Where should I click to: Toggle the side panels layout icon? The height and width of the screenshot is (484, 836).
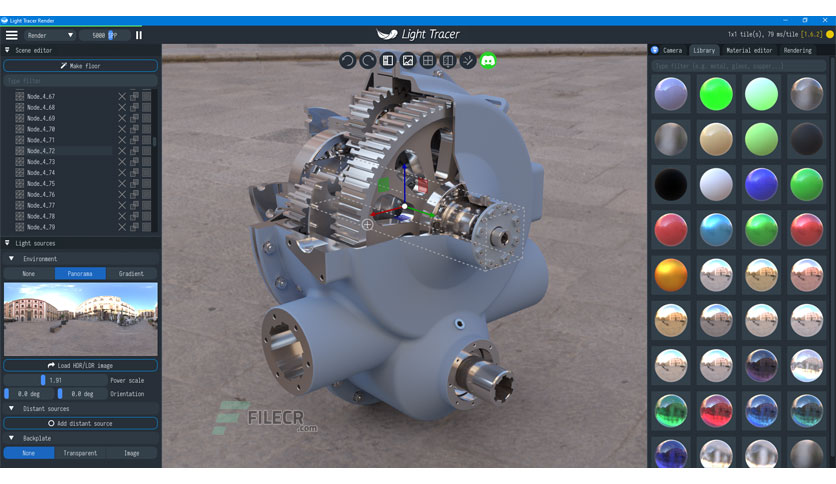point(388,60)
